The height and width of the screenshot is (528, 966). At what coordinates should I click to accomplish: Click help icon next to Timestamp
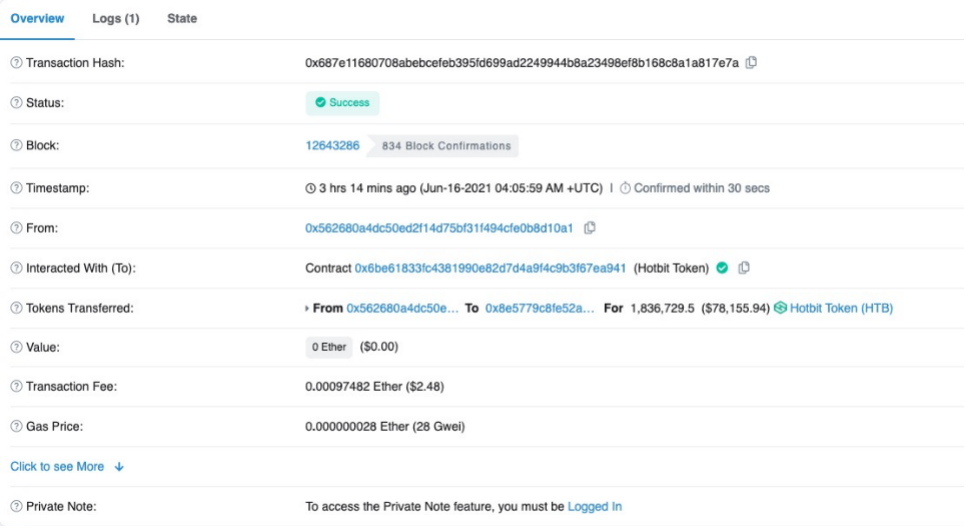[x=16, y=188]
